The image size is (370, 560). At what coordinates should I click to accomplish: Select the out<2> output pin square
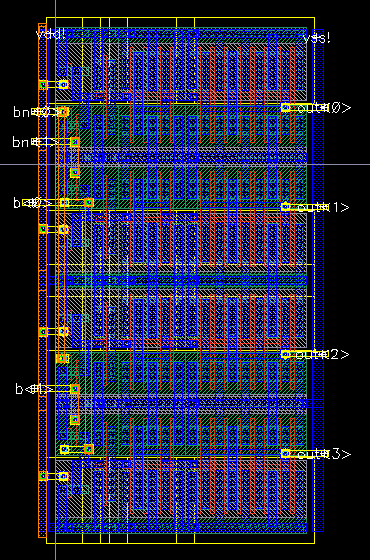click(285, 354)
